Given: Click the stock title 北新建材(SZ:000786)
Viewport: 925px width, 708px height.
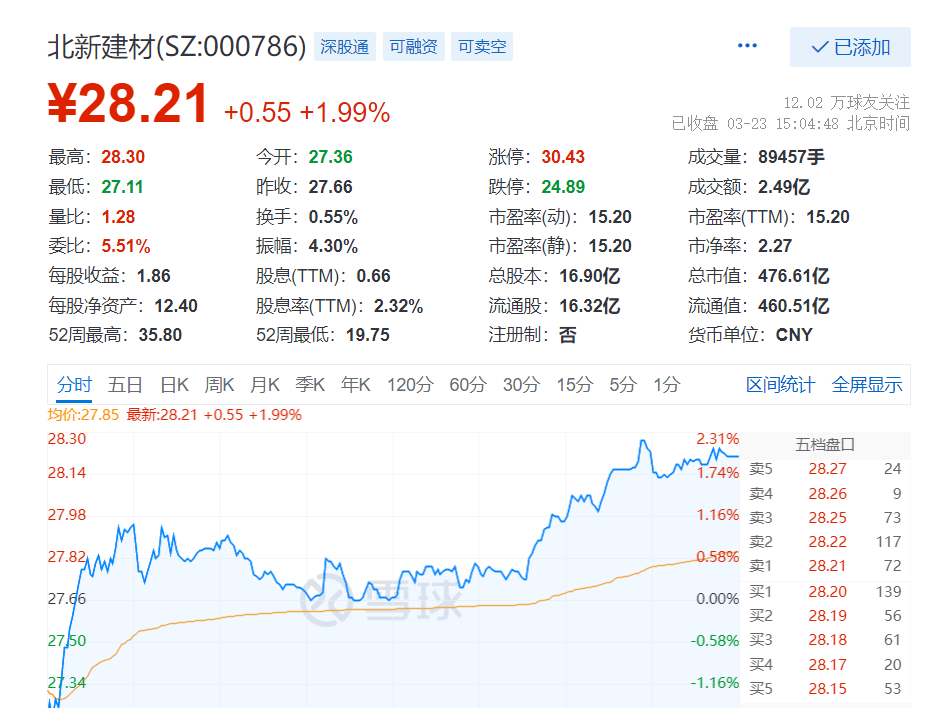Looking at the screenshot, I should 177,47.
